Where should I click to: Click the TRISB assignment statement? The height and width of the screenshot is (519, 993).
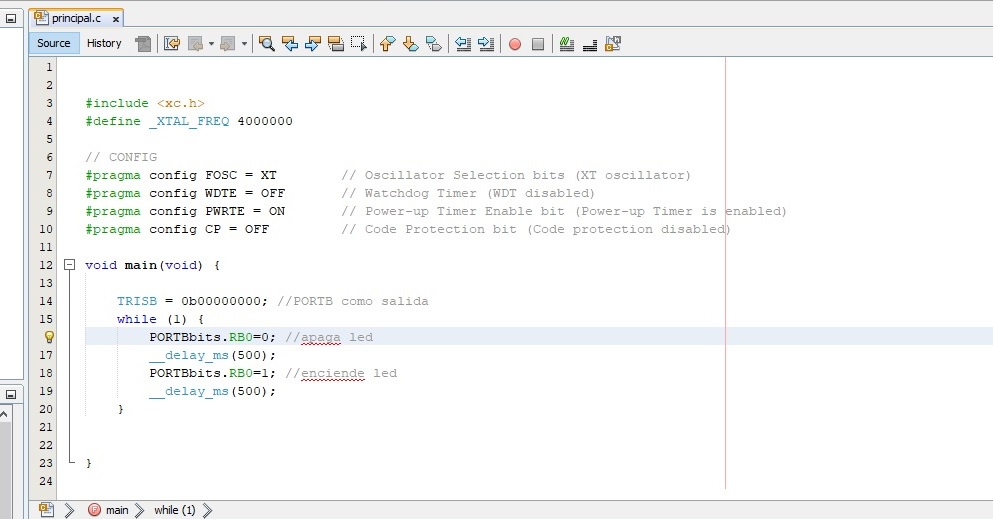click(193, 301)
